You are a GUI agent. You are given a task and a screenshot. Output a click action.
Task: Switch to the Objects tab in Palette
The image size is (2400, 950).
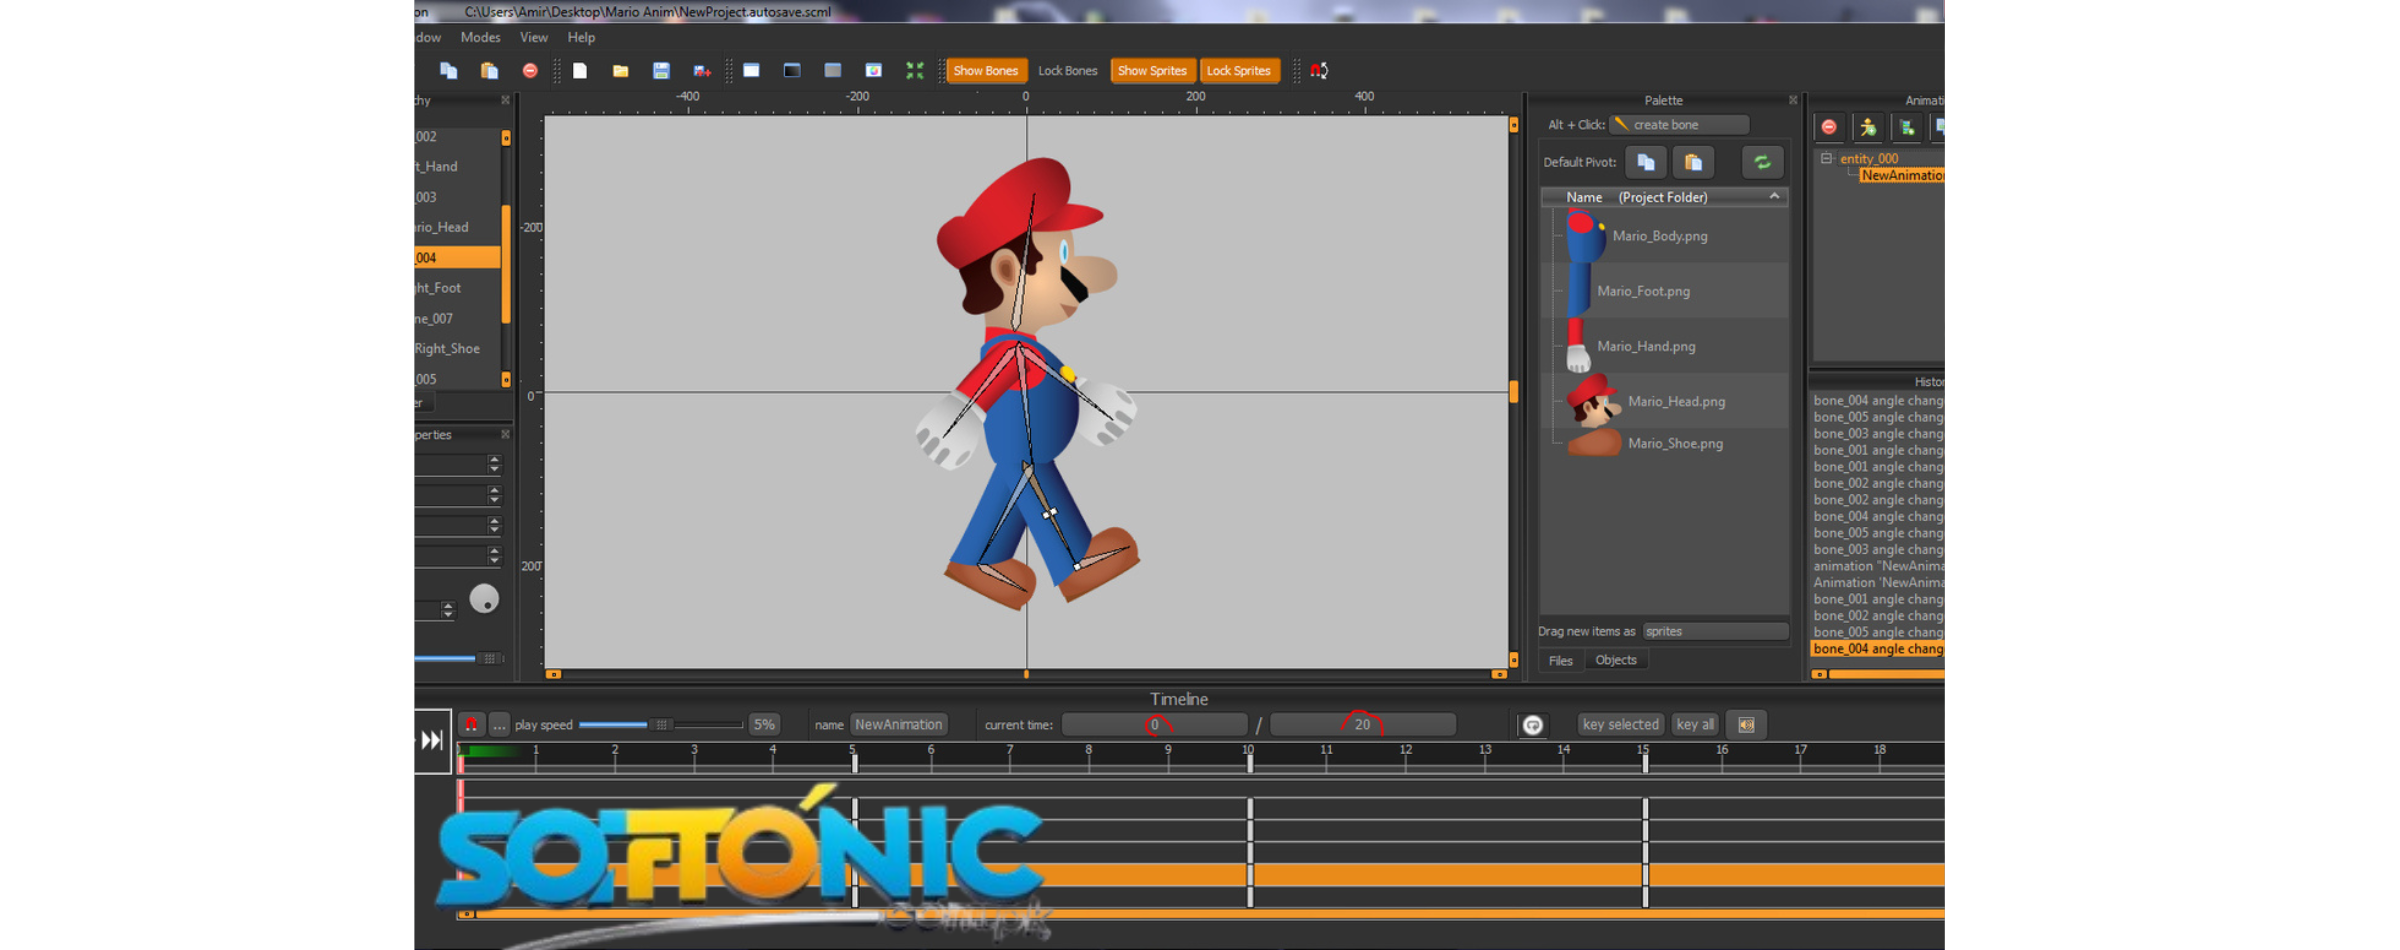(x=1615, y=660)
